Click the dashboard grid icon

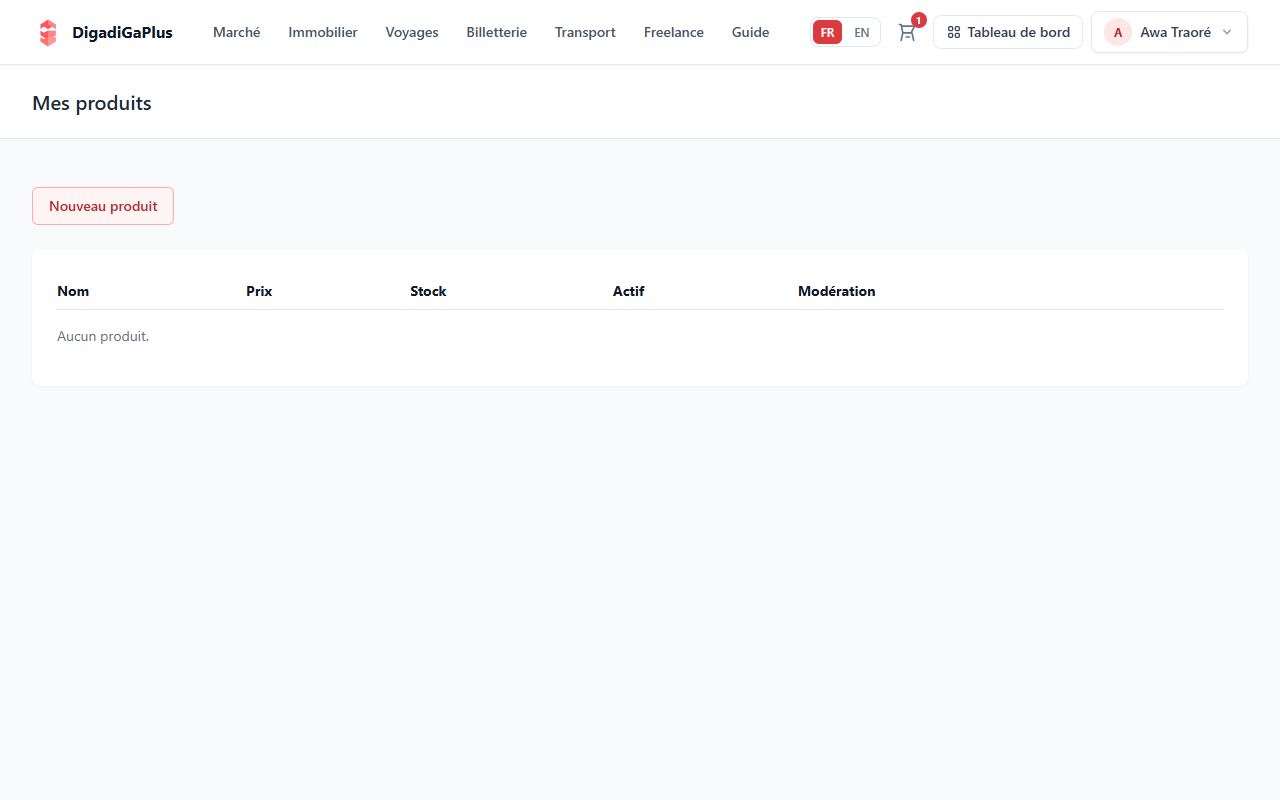click(x=954, y=32)
